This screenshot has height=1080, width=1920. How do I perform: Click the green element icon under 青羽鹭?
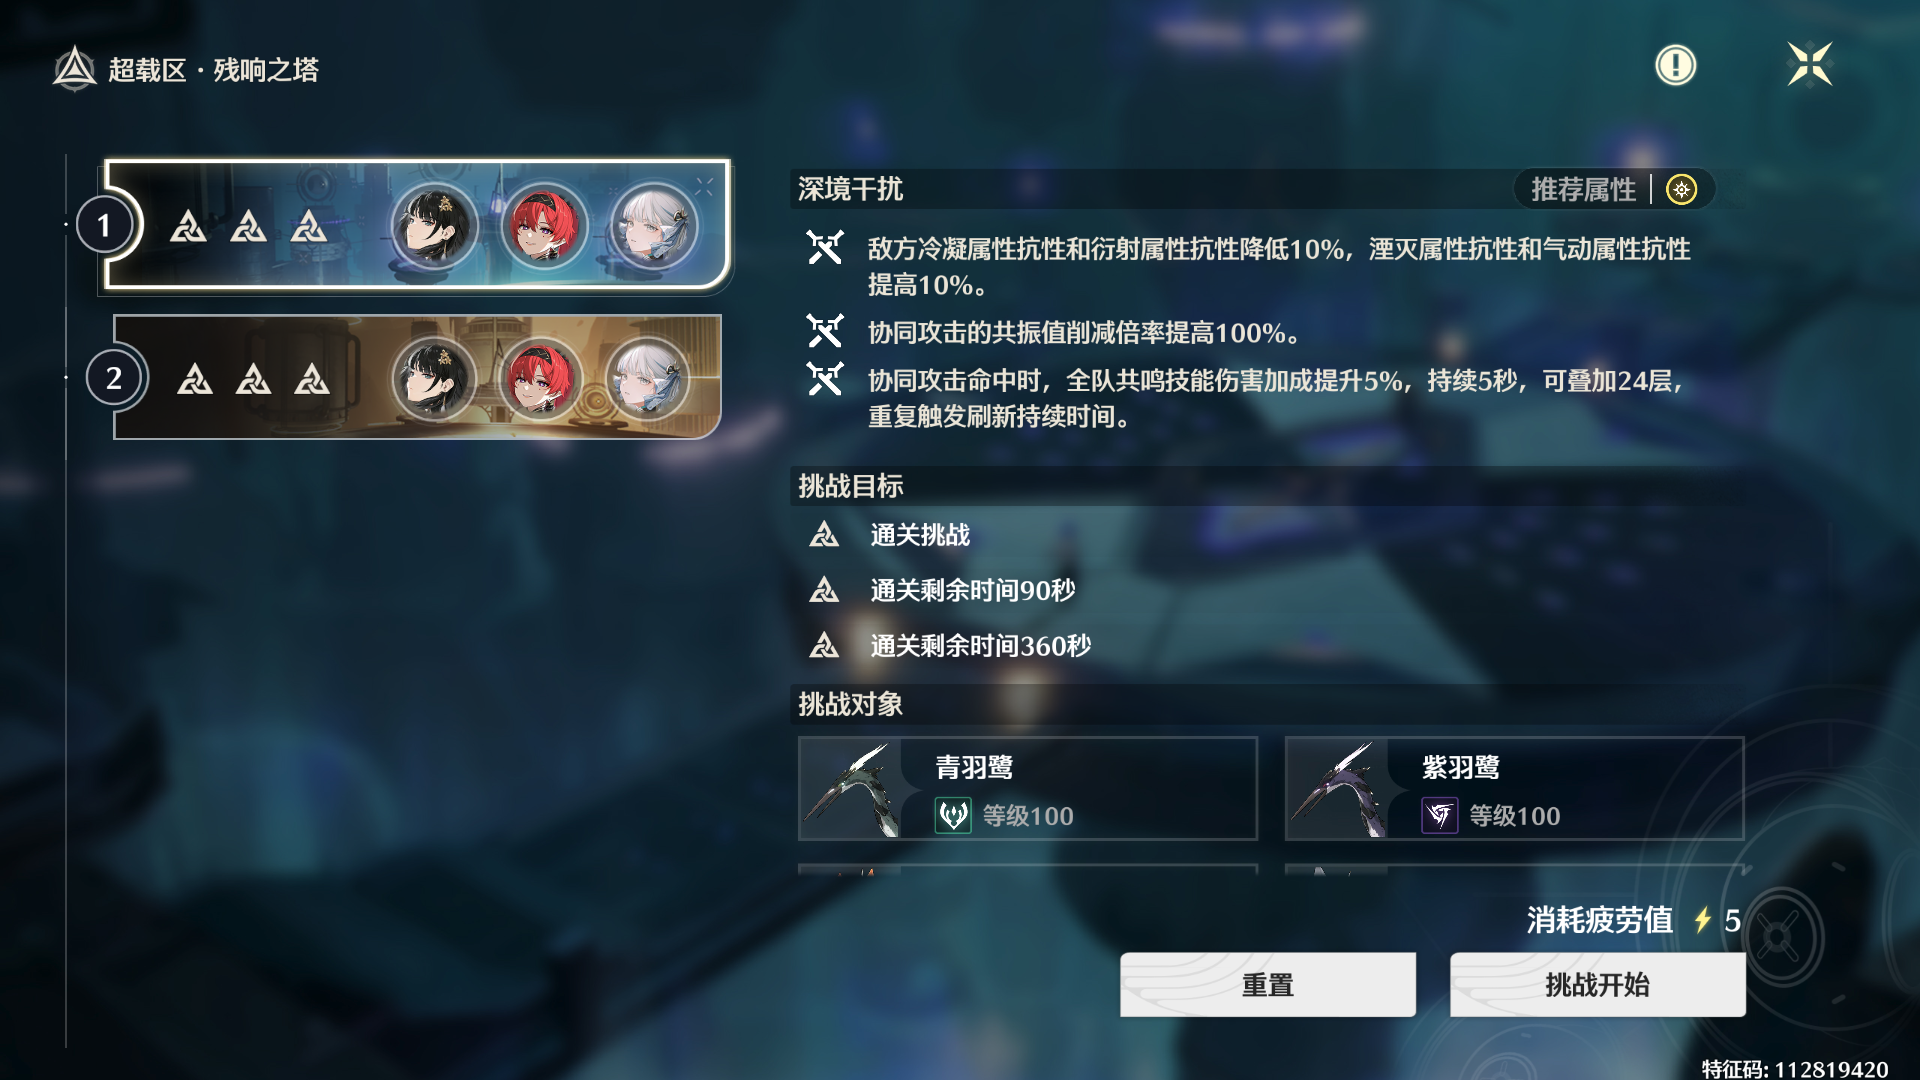click(953, 816)
